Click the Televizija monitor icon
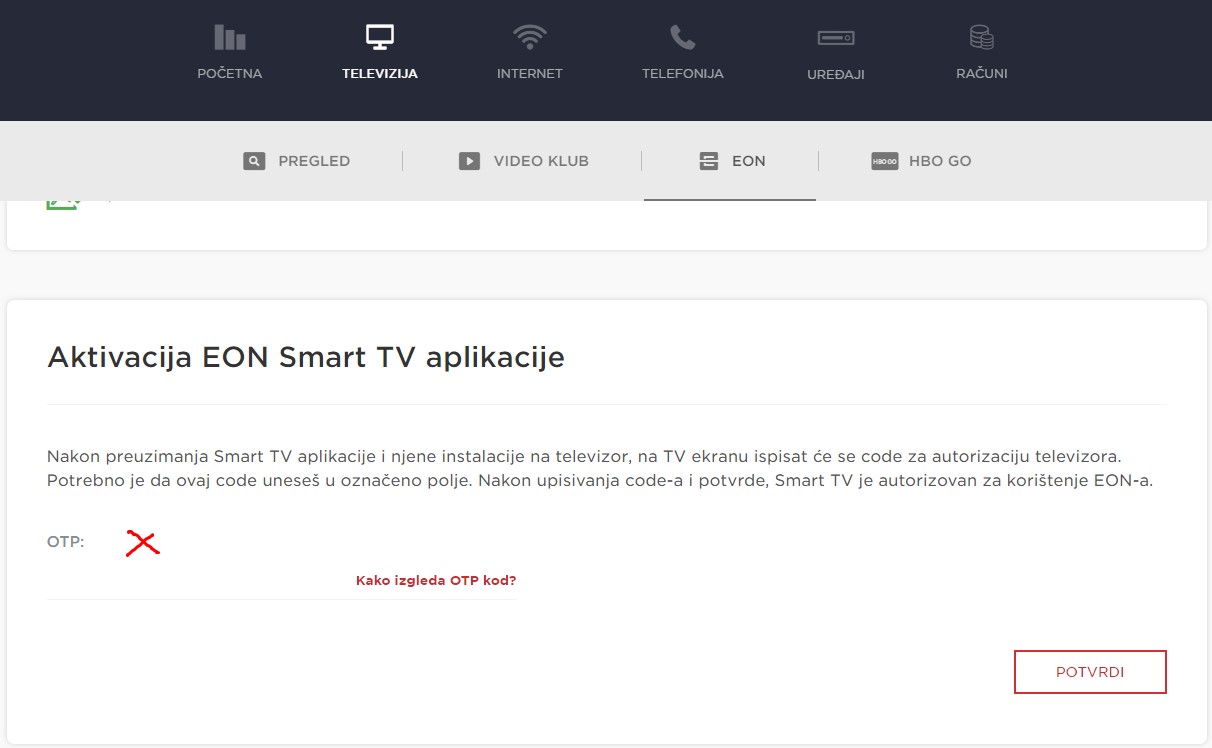Image resolution: width=1212 pixels, height=748 pixels. [x=380, y=38]
